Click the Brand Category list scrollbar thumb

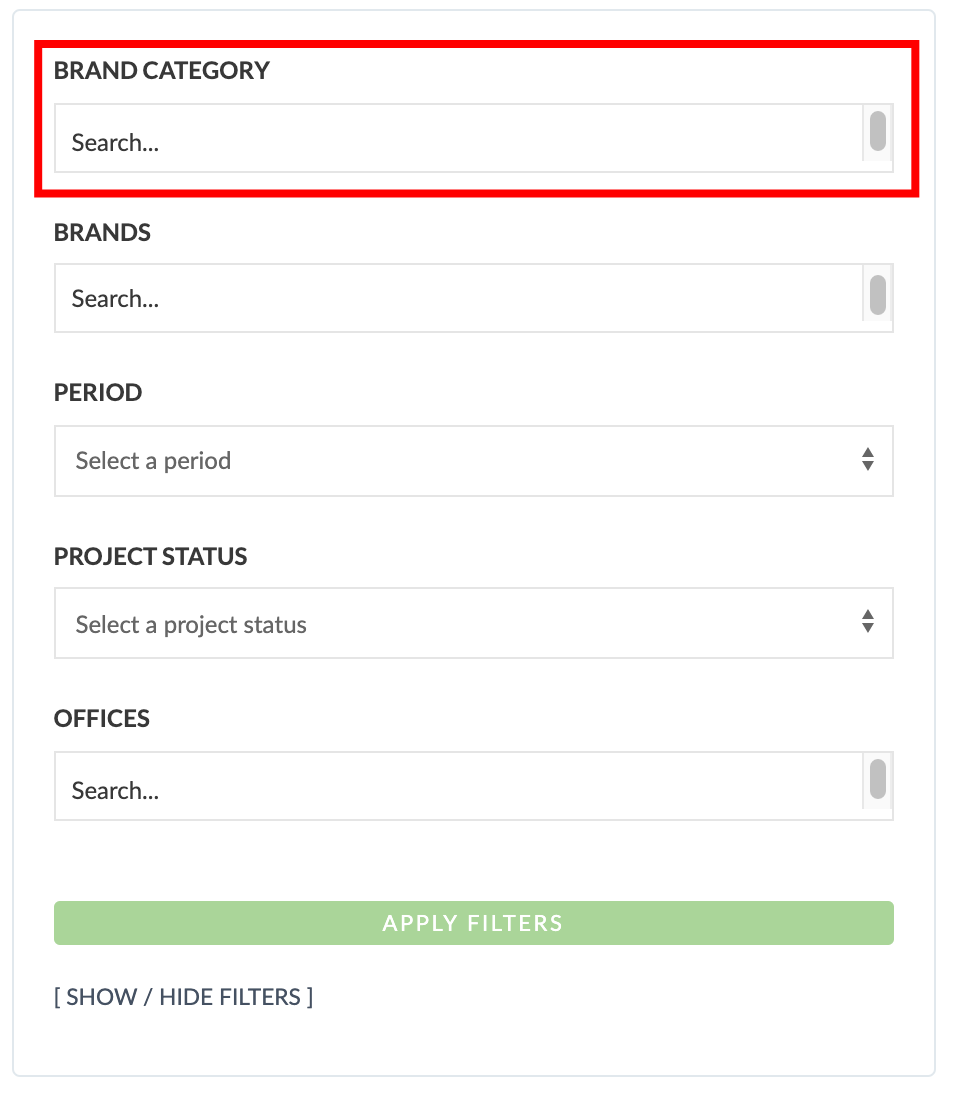[x=878, y=131]
